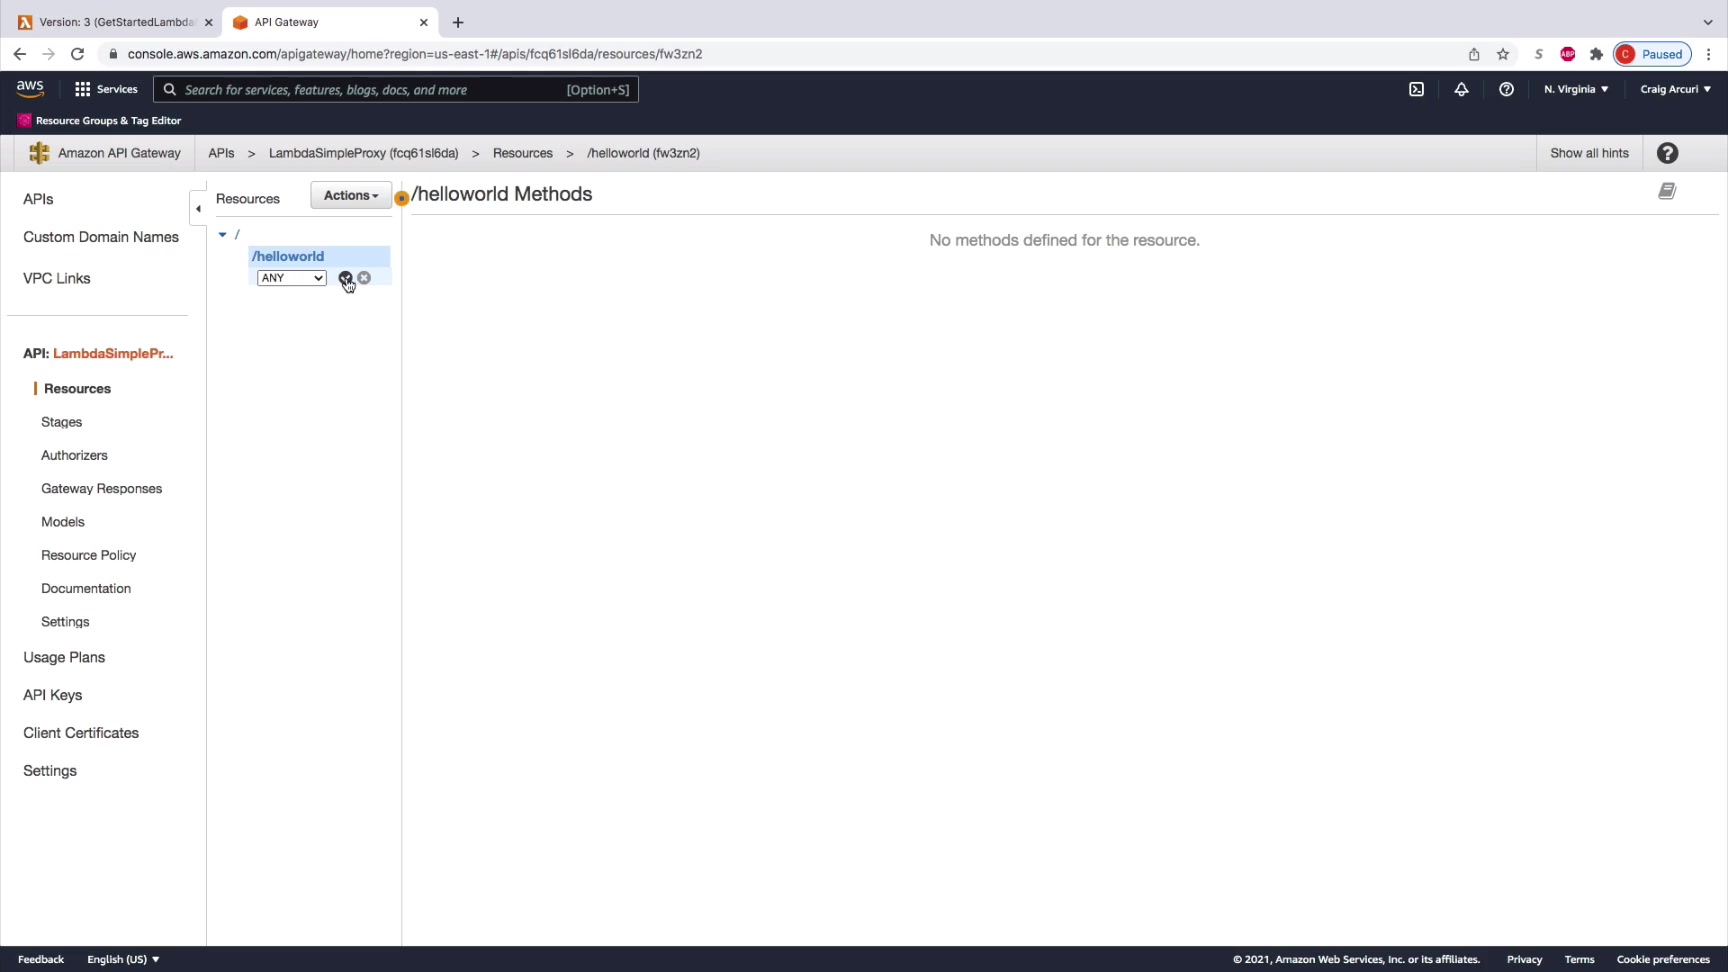
Task: Close the Lambda Version 3 tab
Action: (208, 22)
